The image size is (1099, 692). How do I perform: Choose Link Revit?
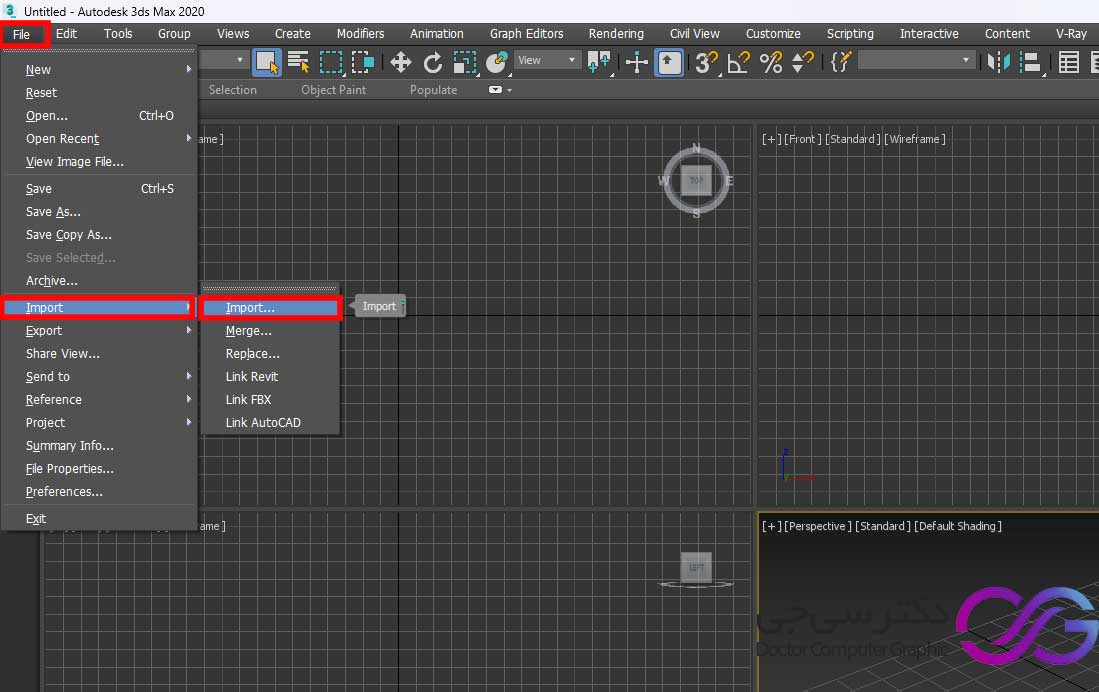[271, 376]
